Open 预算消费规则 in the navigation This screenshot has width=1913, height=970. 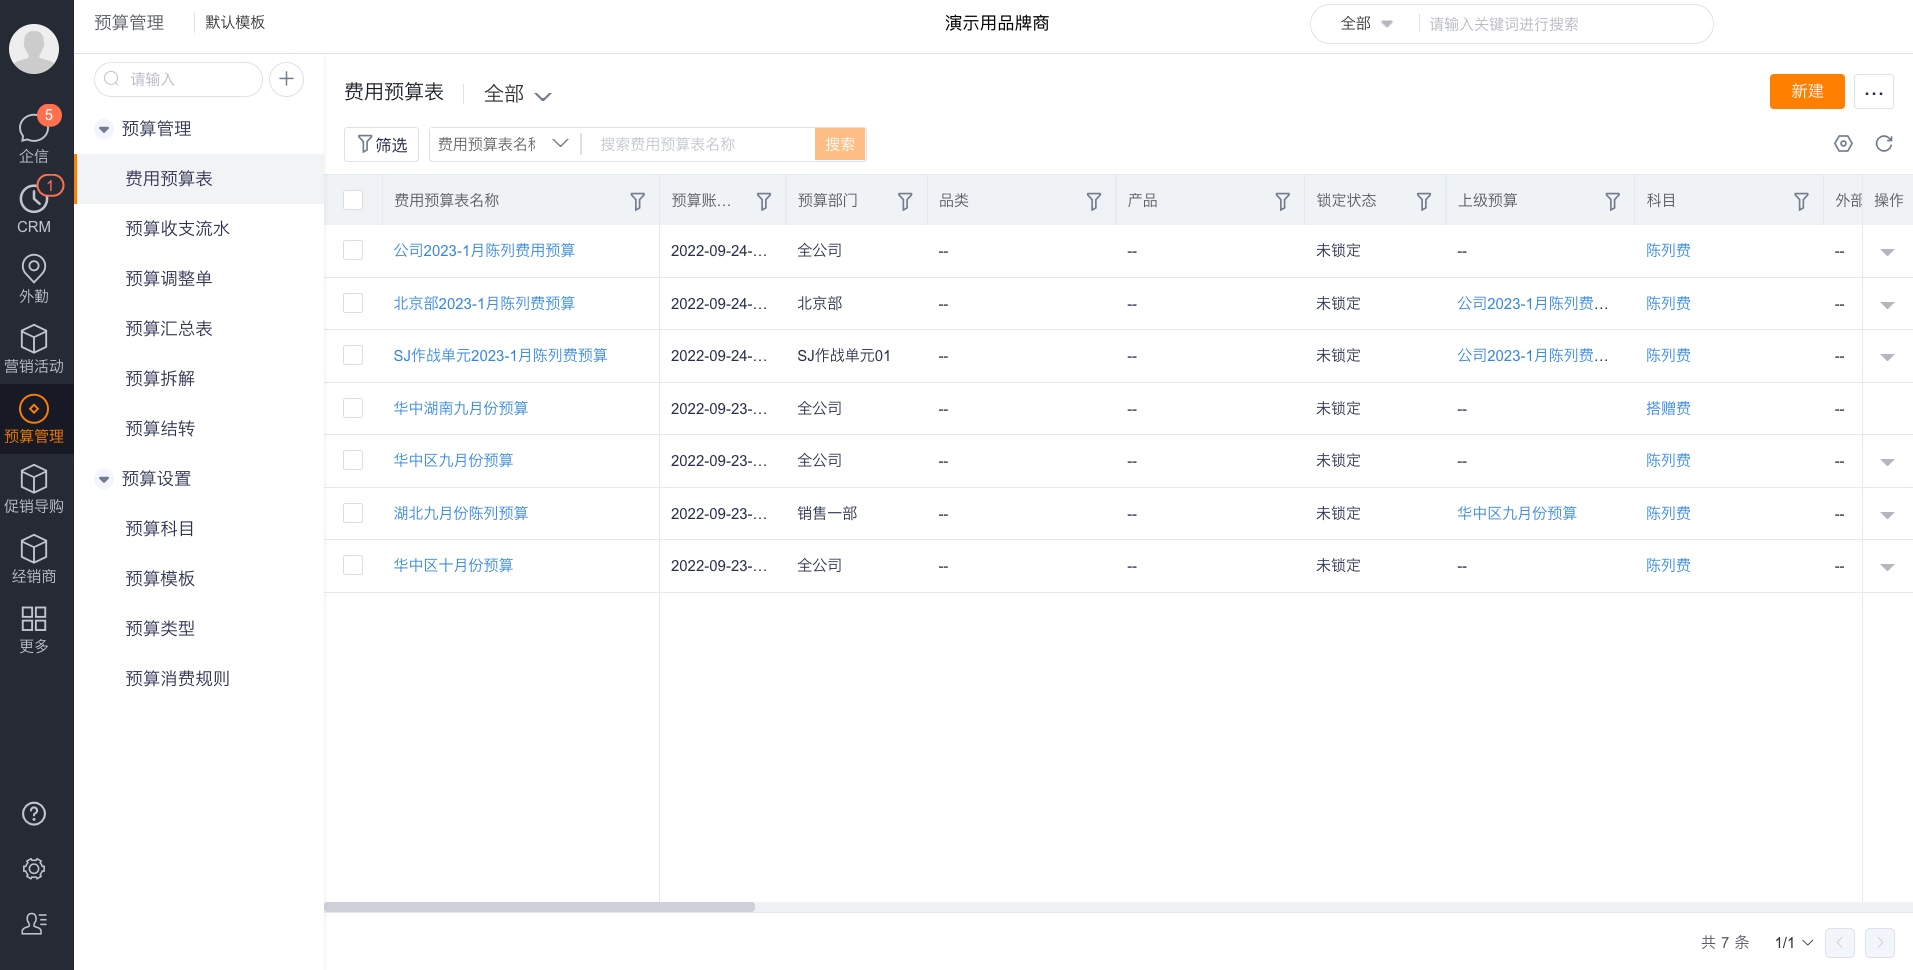[x=177, y=679]
